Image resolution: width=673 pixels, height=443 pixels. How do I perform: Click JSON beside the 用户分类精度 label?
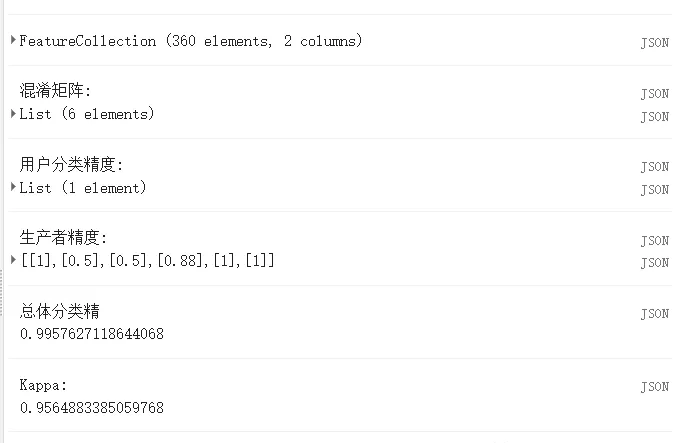(x=655, y=167)
